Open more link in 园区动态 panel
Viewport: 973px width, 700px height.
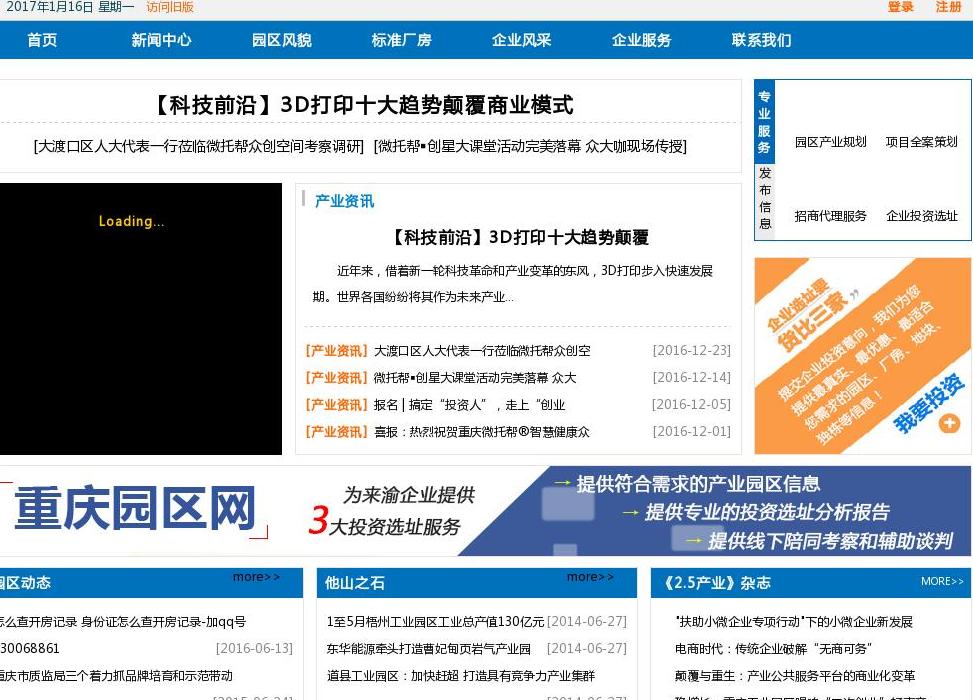click(256, 577)
